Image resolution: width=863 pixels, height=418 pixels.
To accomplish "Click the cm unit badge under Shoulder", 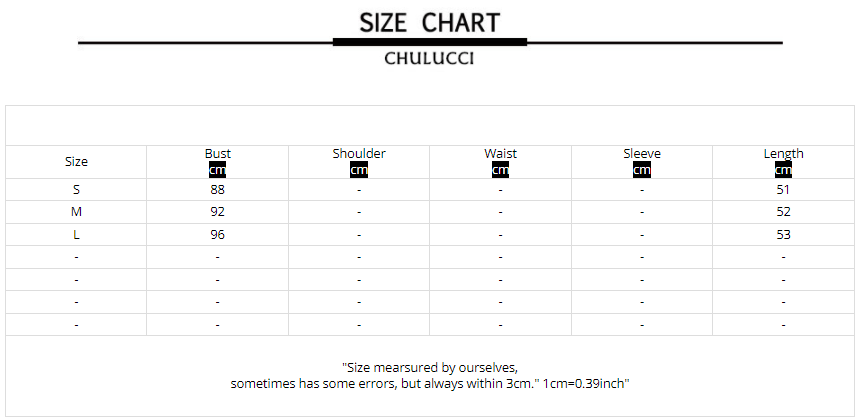I will [x=359, y=170].
